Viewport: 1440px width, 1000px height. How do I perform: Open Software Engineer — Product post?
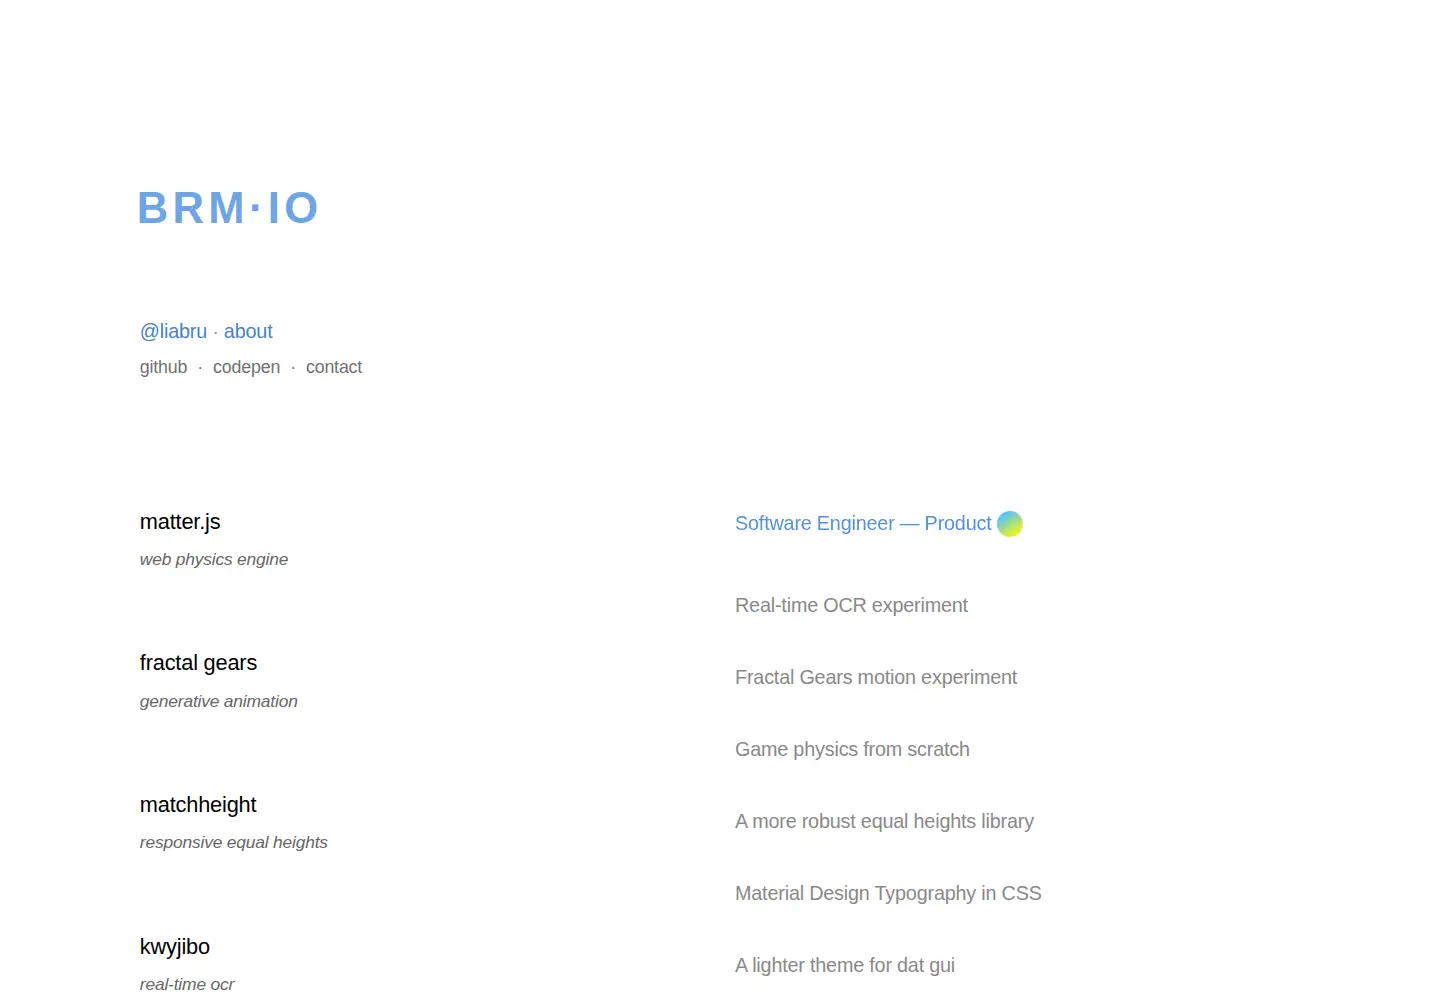[x=863, y=523]
